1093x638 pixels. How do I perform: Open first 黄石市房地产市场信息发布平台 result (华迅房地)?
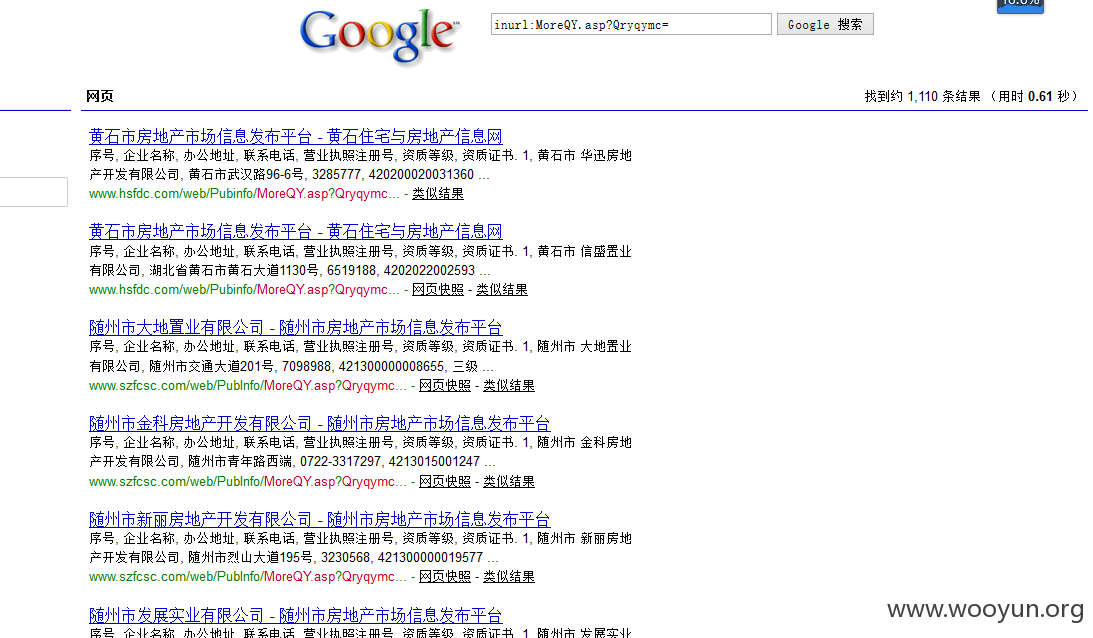pyautogui.click(x=296, y=136)
